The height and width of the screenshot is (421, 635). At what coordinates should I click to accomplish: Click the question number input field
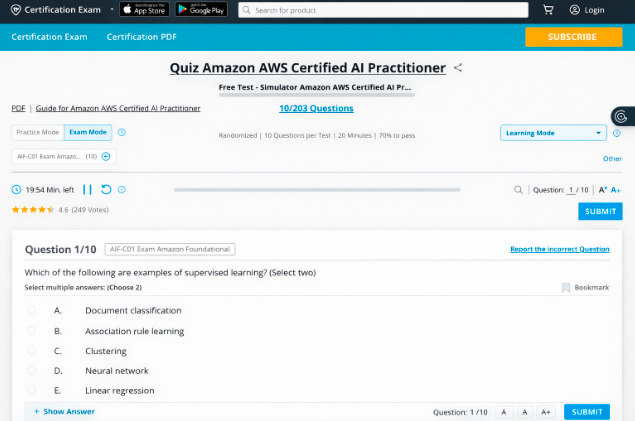coord(571,189)
